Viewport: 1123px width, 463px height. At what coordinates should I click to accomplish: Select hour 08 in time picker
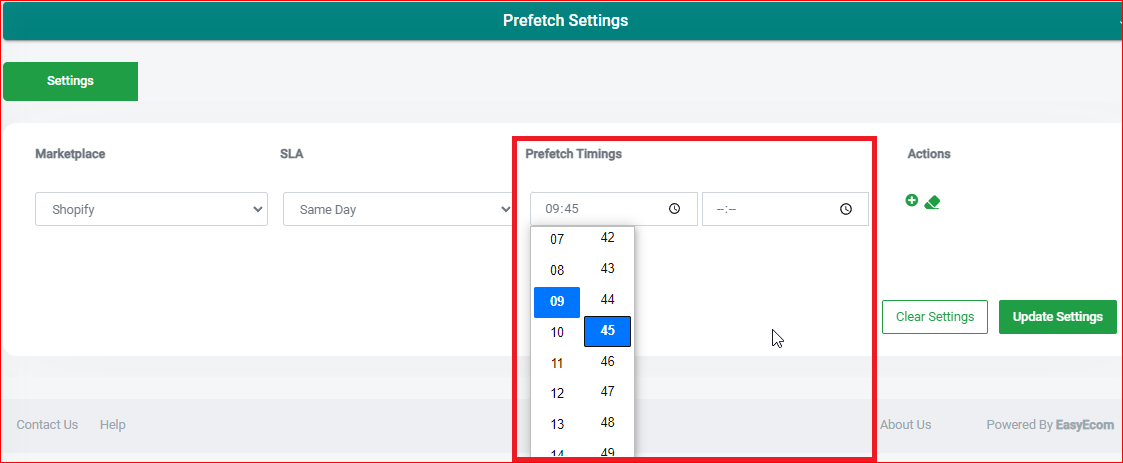[x=557, y=271]
